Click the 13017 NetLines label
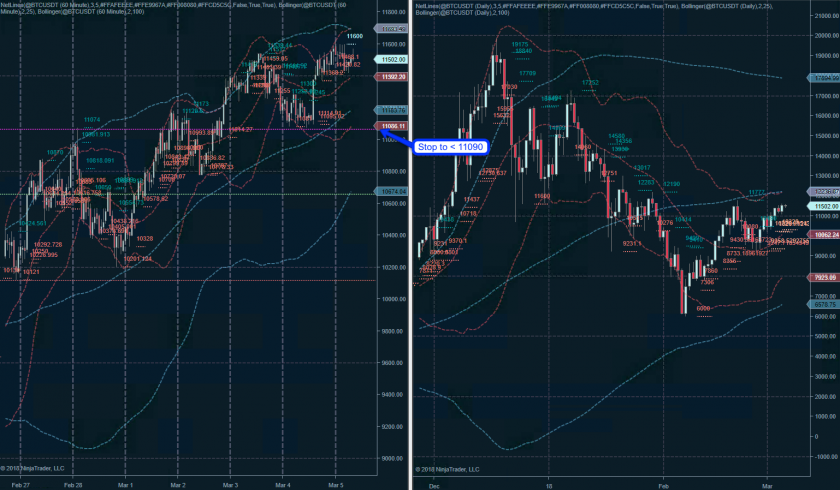The image size is (840, 490). 642,168
